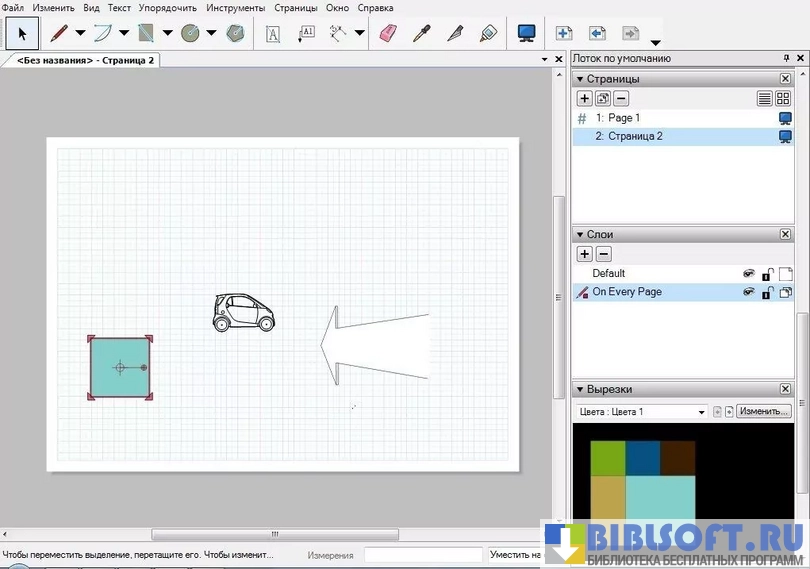Viewport: 810px width, 569px height.
Task: Open the Цвета : Цвета 1 dropdown
Action: coord(641,411)
